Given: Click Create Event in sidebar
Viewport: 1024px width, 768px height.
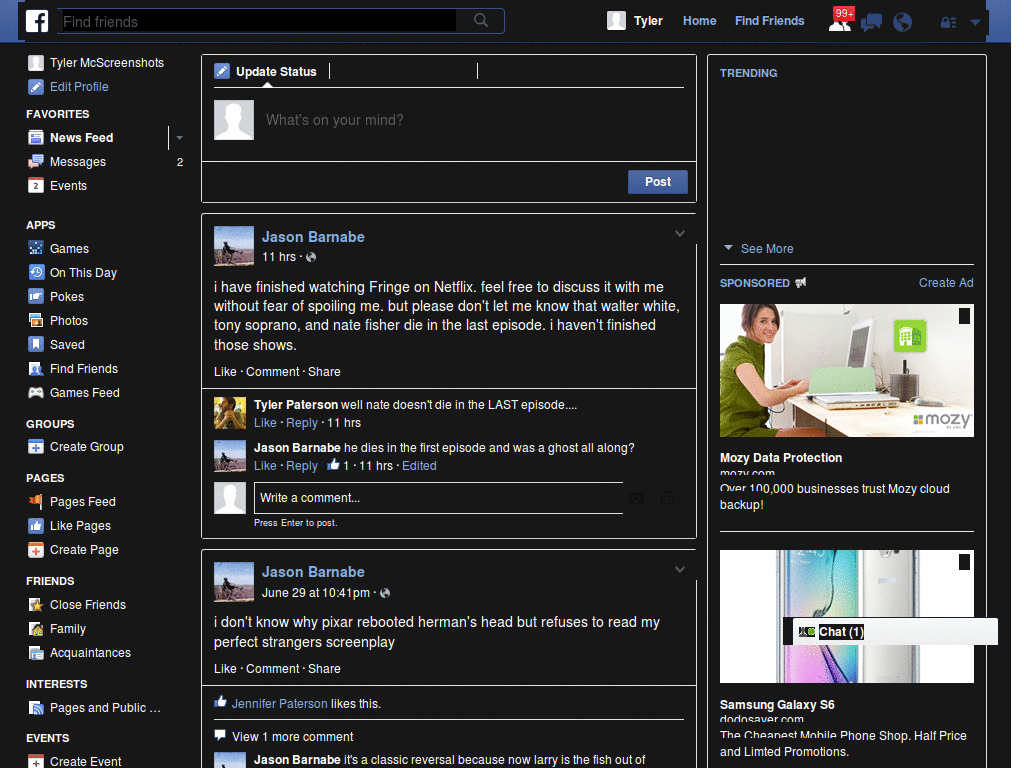Looking at the screenshot, I should coord(86,761).
